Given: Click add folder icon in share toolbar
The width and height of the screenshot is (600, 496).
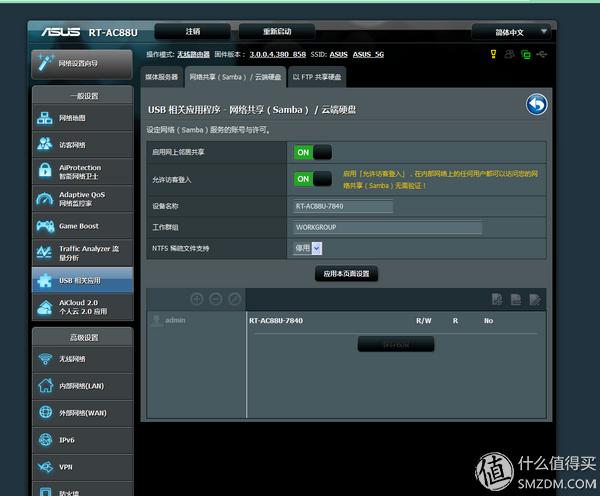Looking at the screenshot, I should (497, 299).
